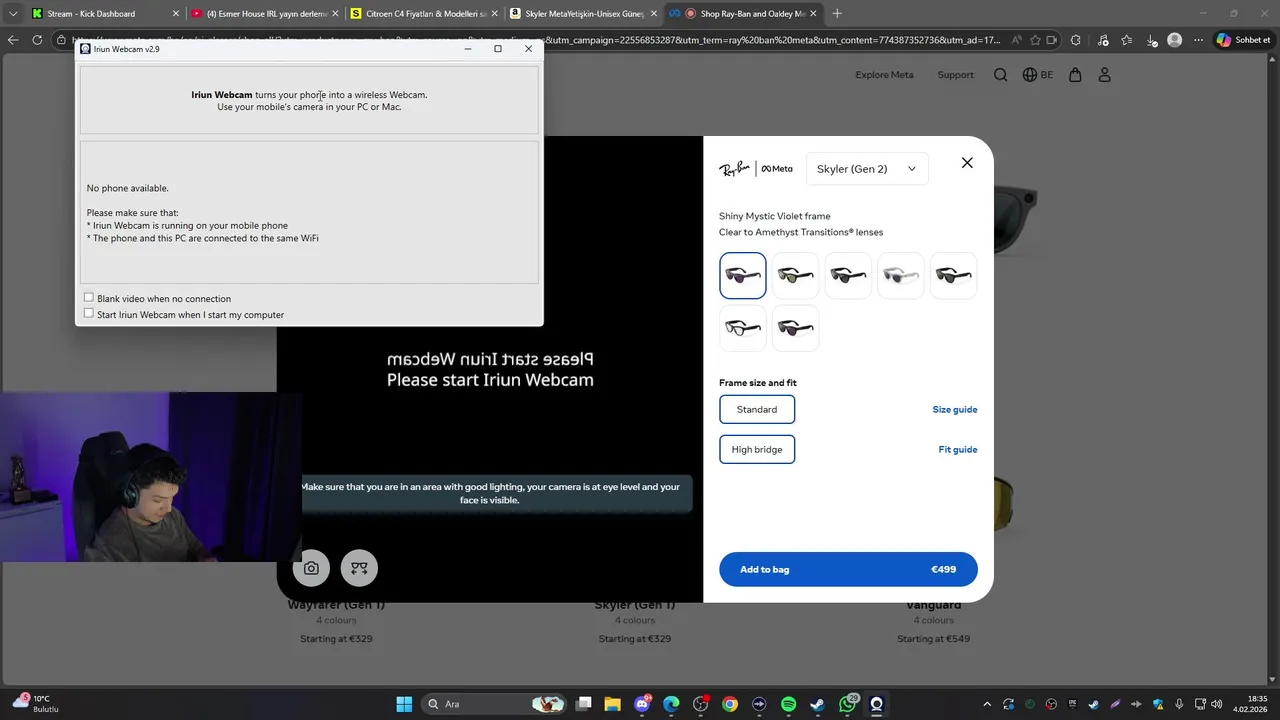Click the browser extensions puzzle icon
This screenshot has height=720, width=1280.
click(x=1076, y=40)
